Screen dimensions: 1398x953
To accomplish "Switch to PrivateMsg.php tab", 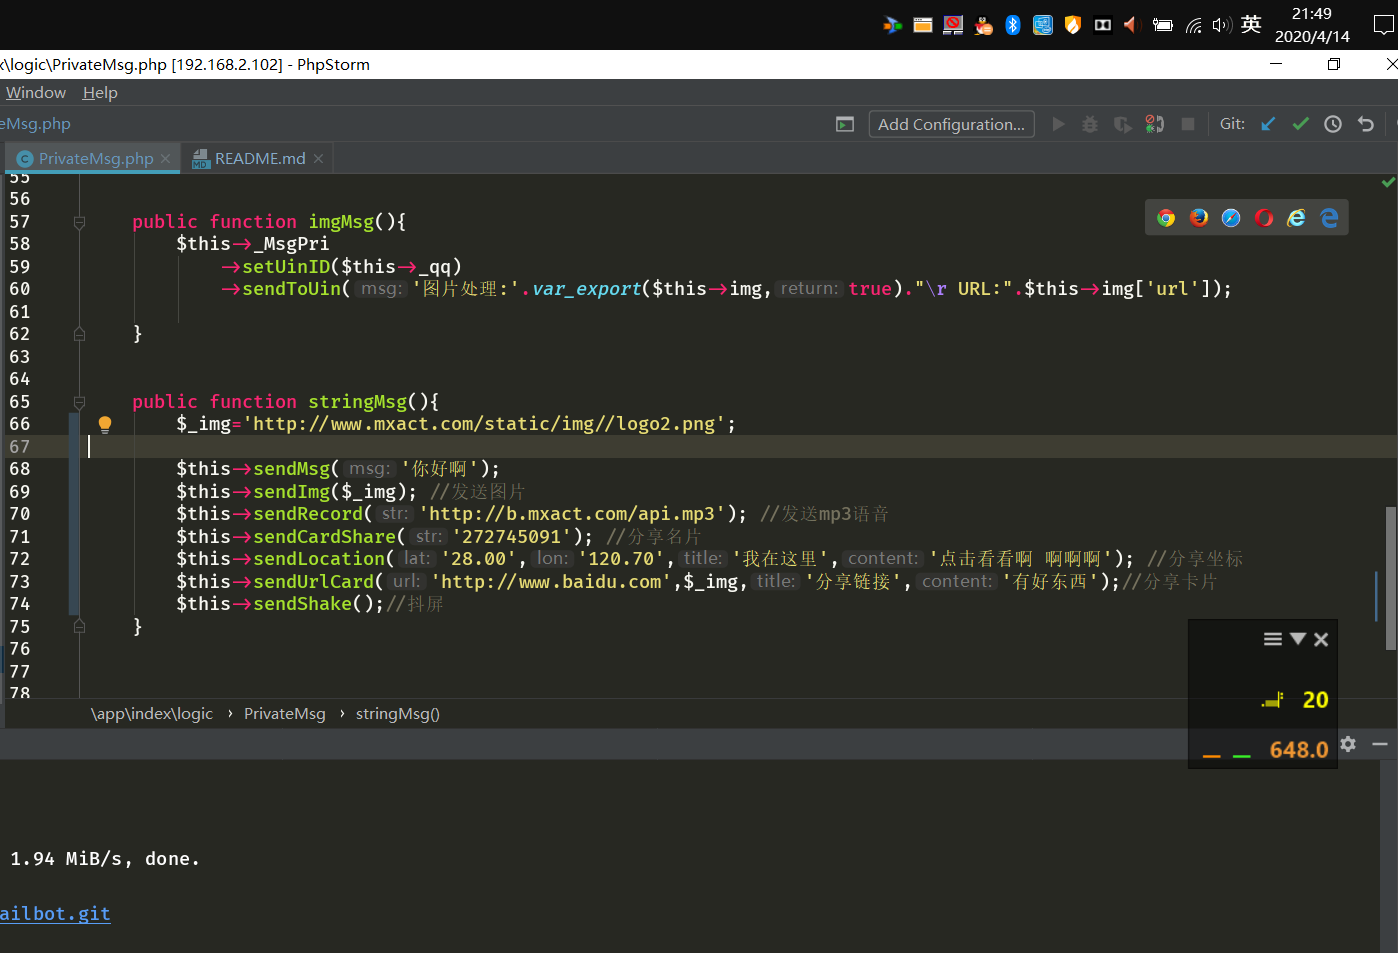I will tap(95, 158).
